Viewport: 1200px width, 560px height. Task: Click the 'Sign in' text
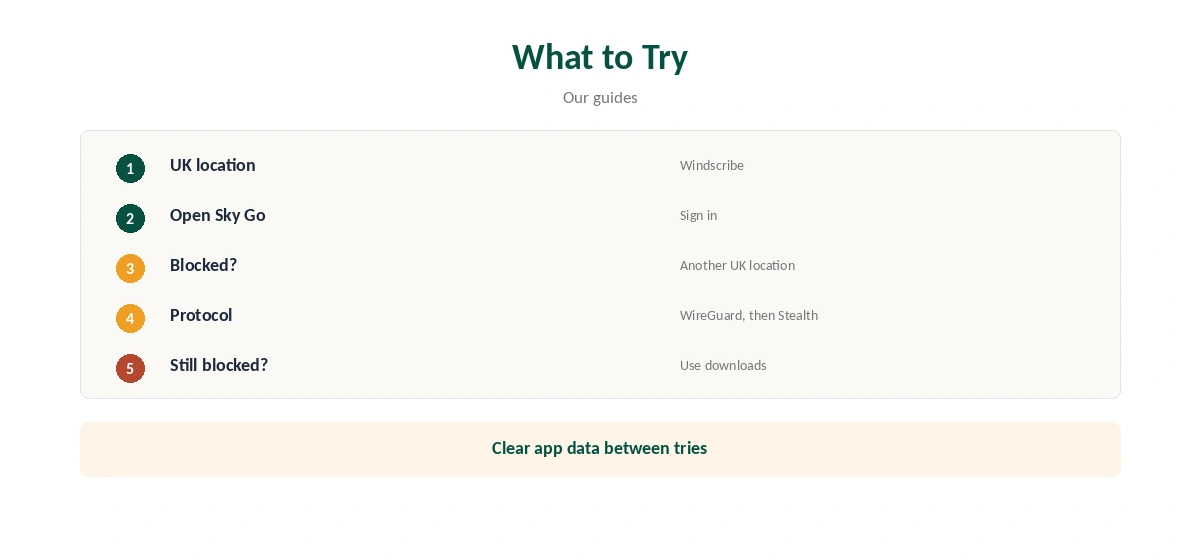698,215
